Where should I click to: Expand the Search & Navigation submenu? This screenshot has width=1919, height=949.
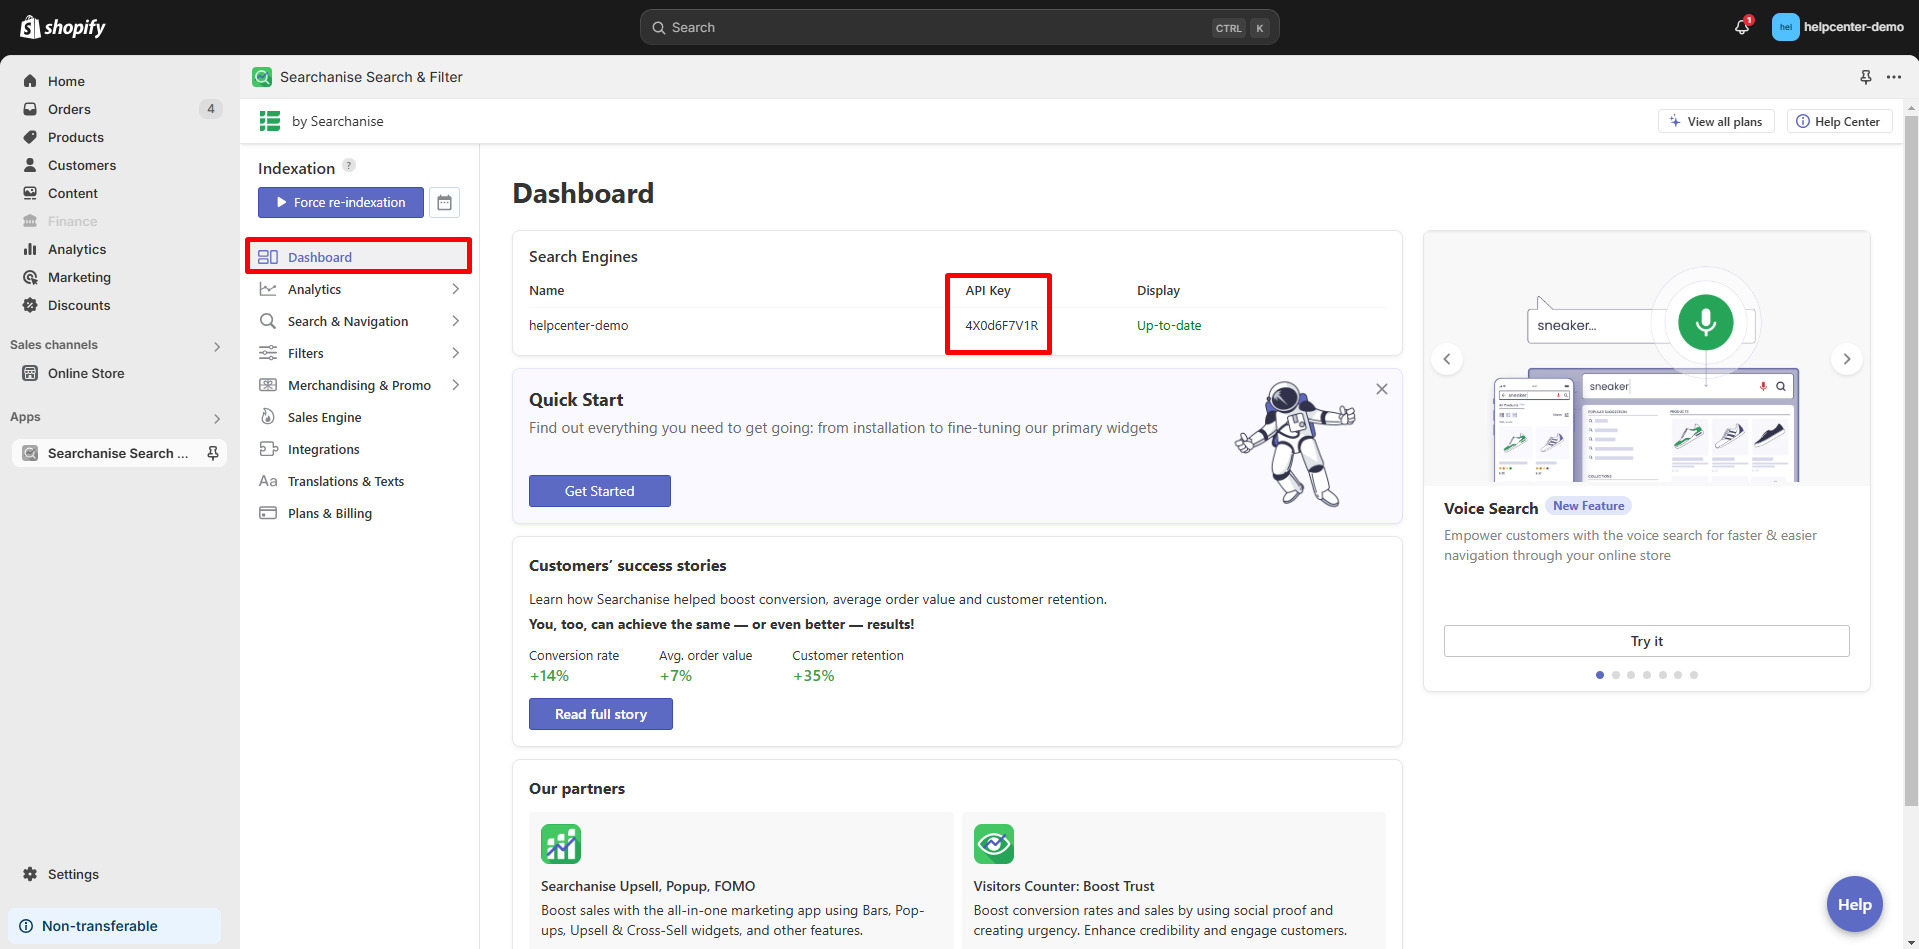[455, 321]
